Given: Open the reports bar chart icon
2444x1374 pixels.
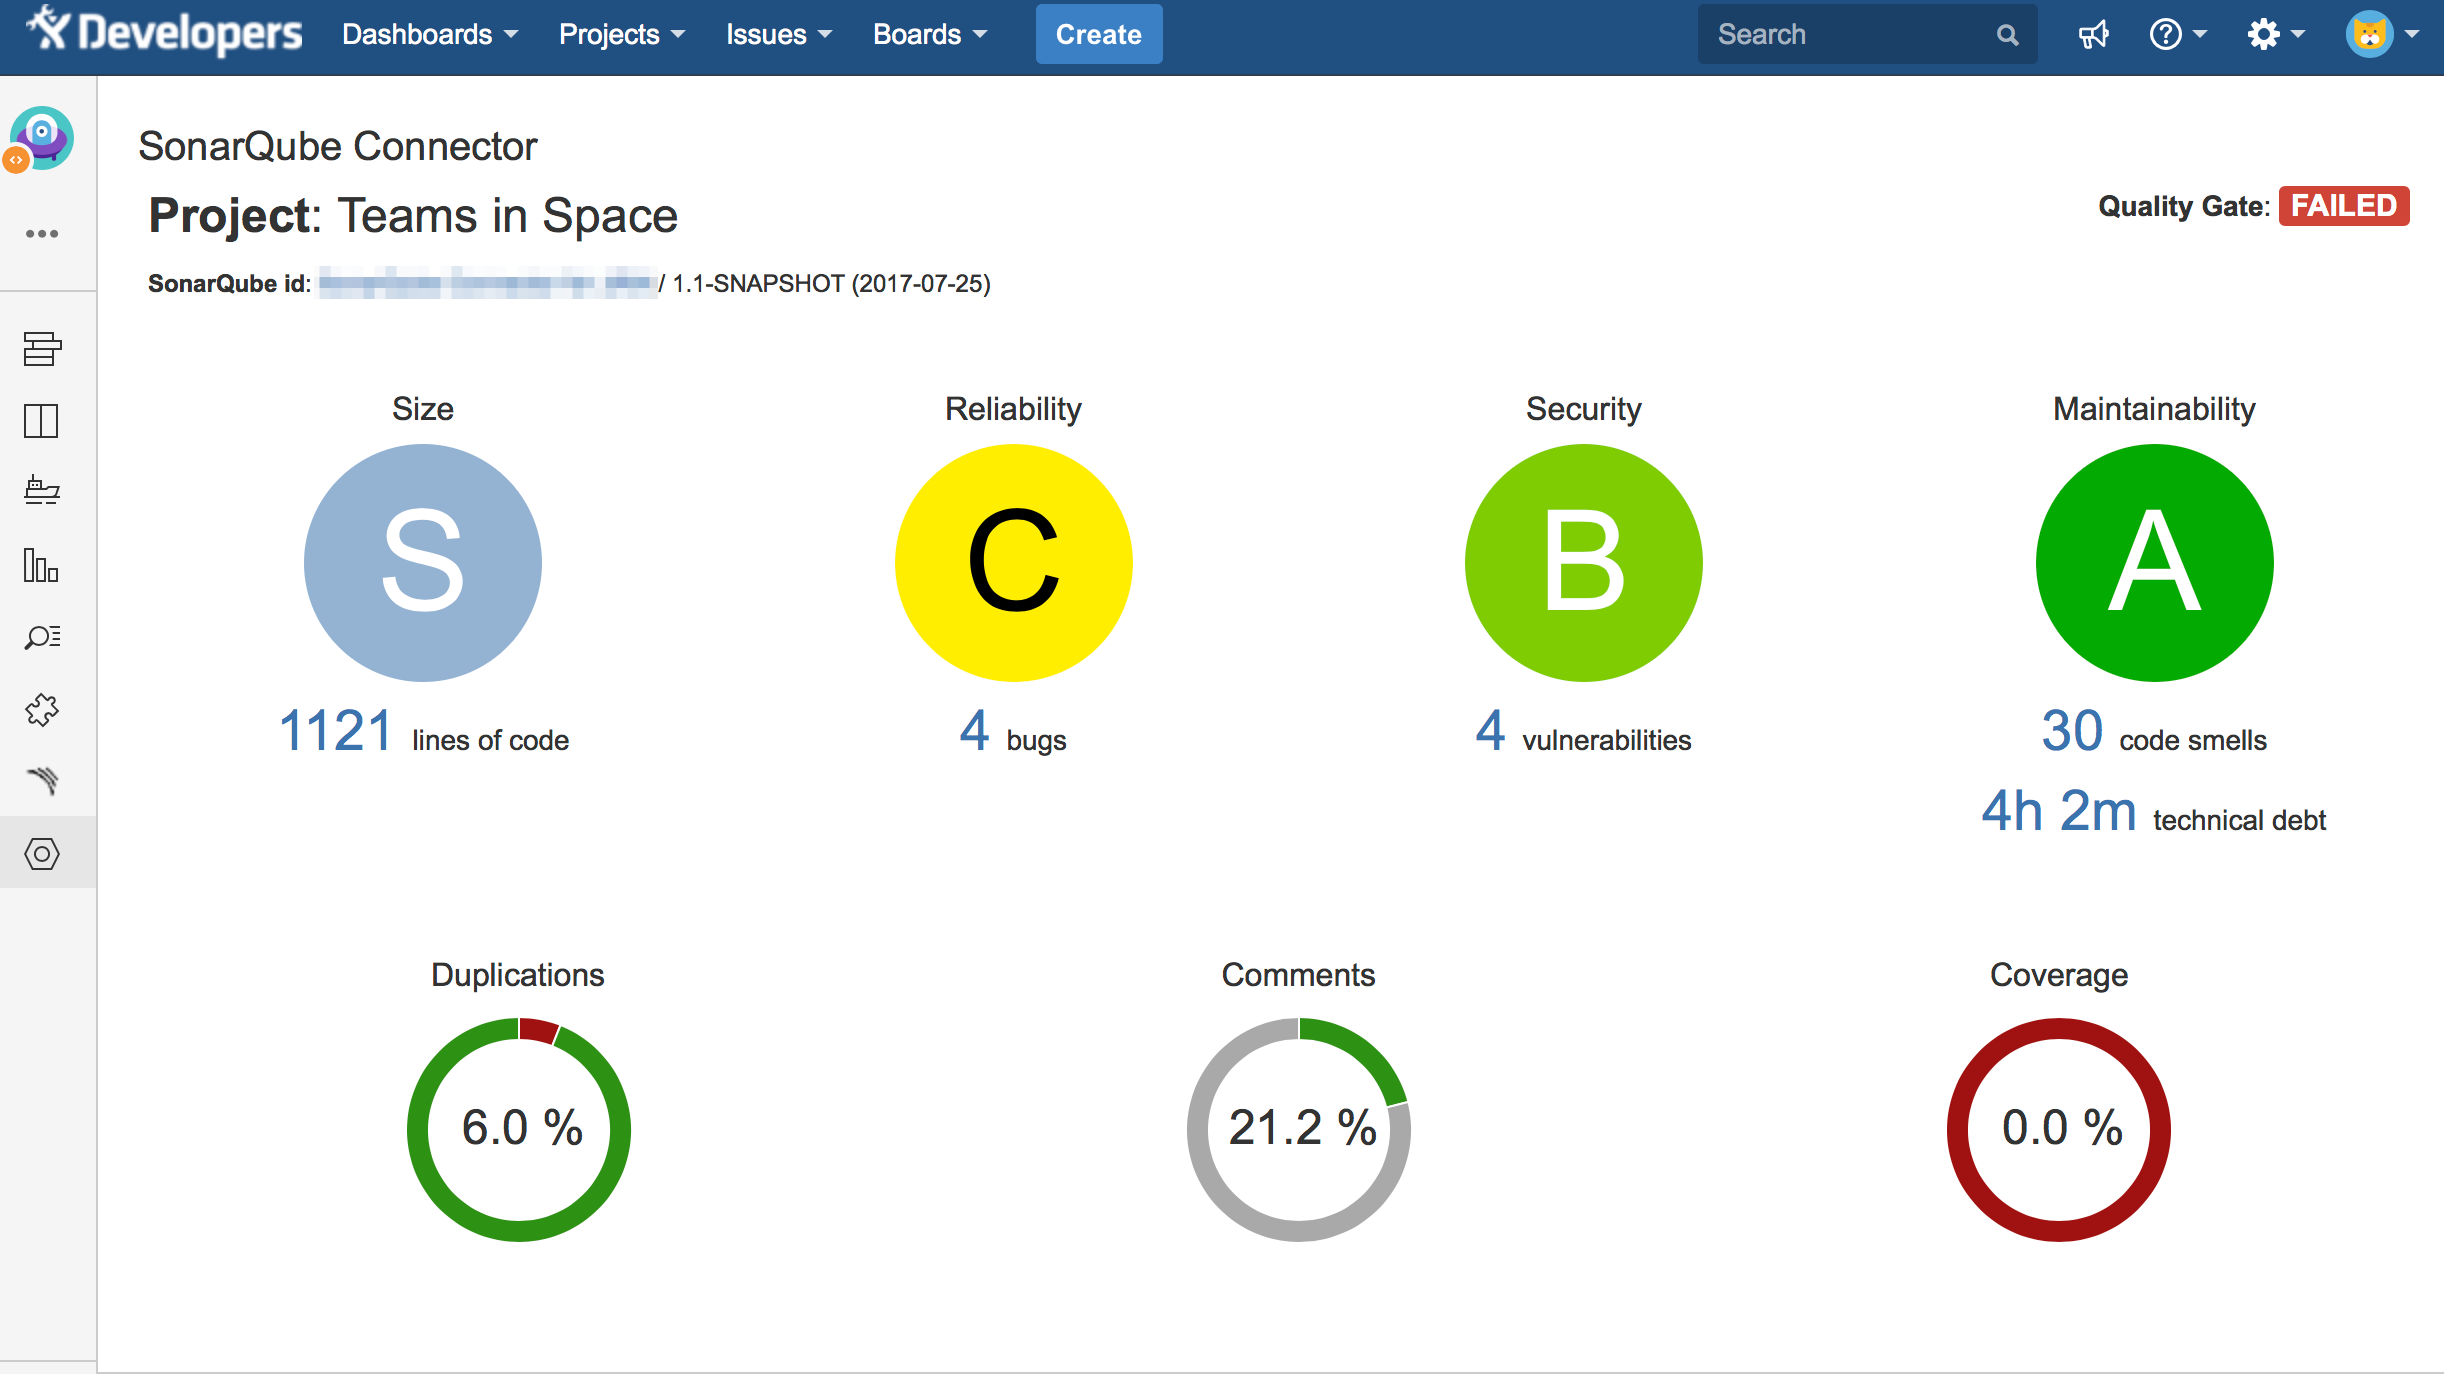Looking at the screenshot, I should [42, 565].
